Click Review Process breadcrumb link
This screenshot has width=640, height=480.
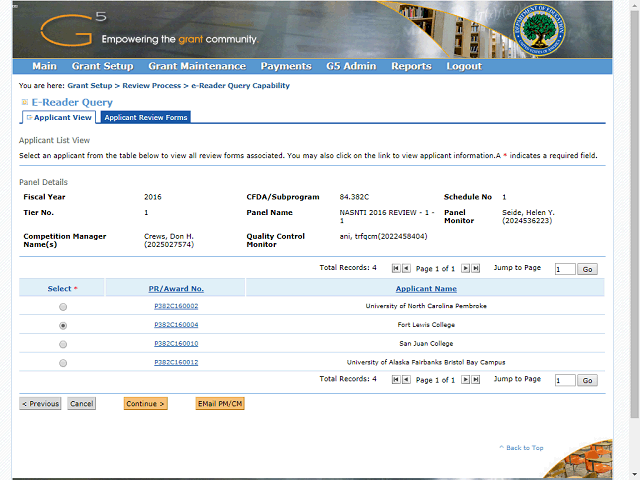(x=151, y=86)
